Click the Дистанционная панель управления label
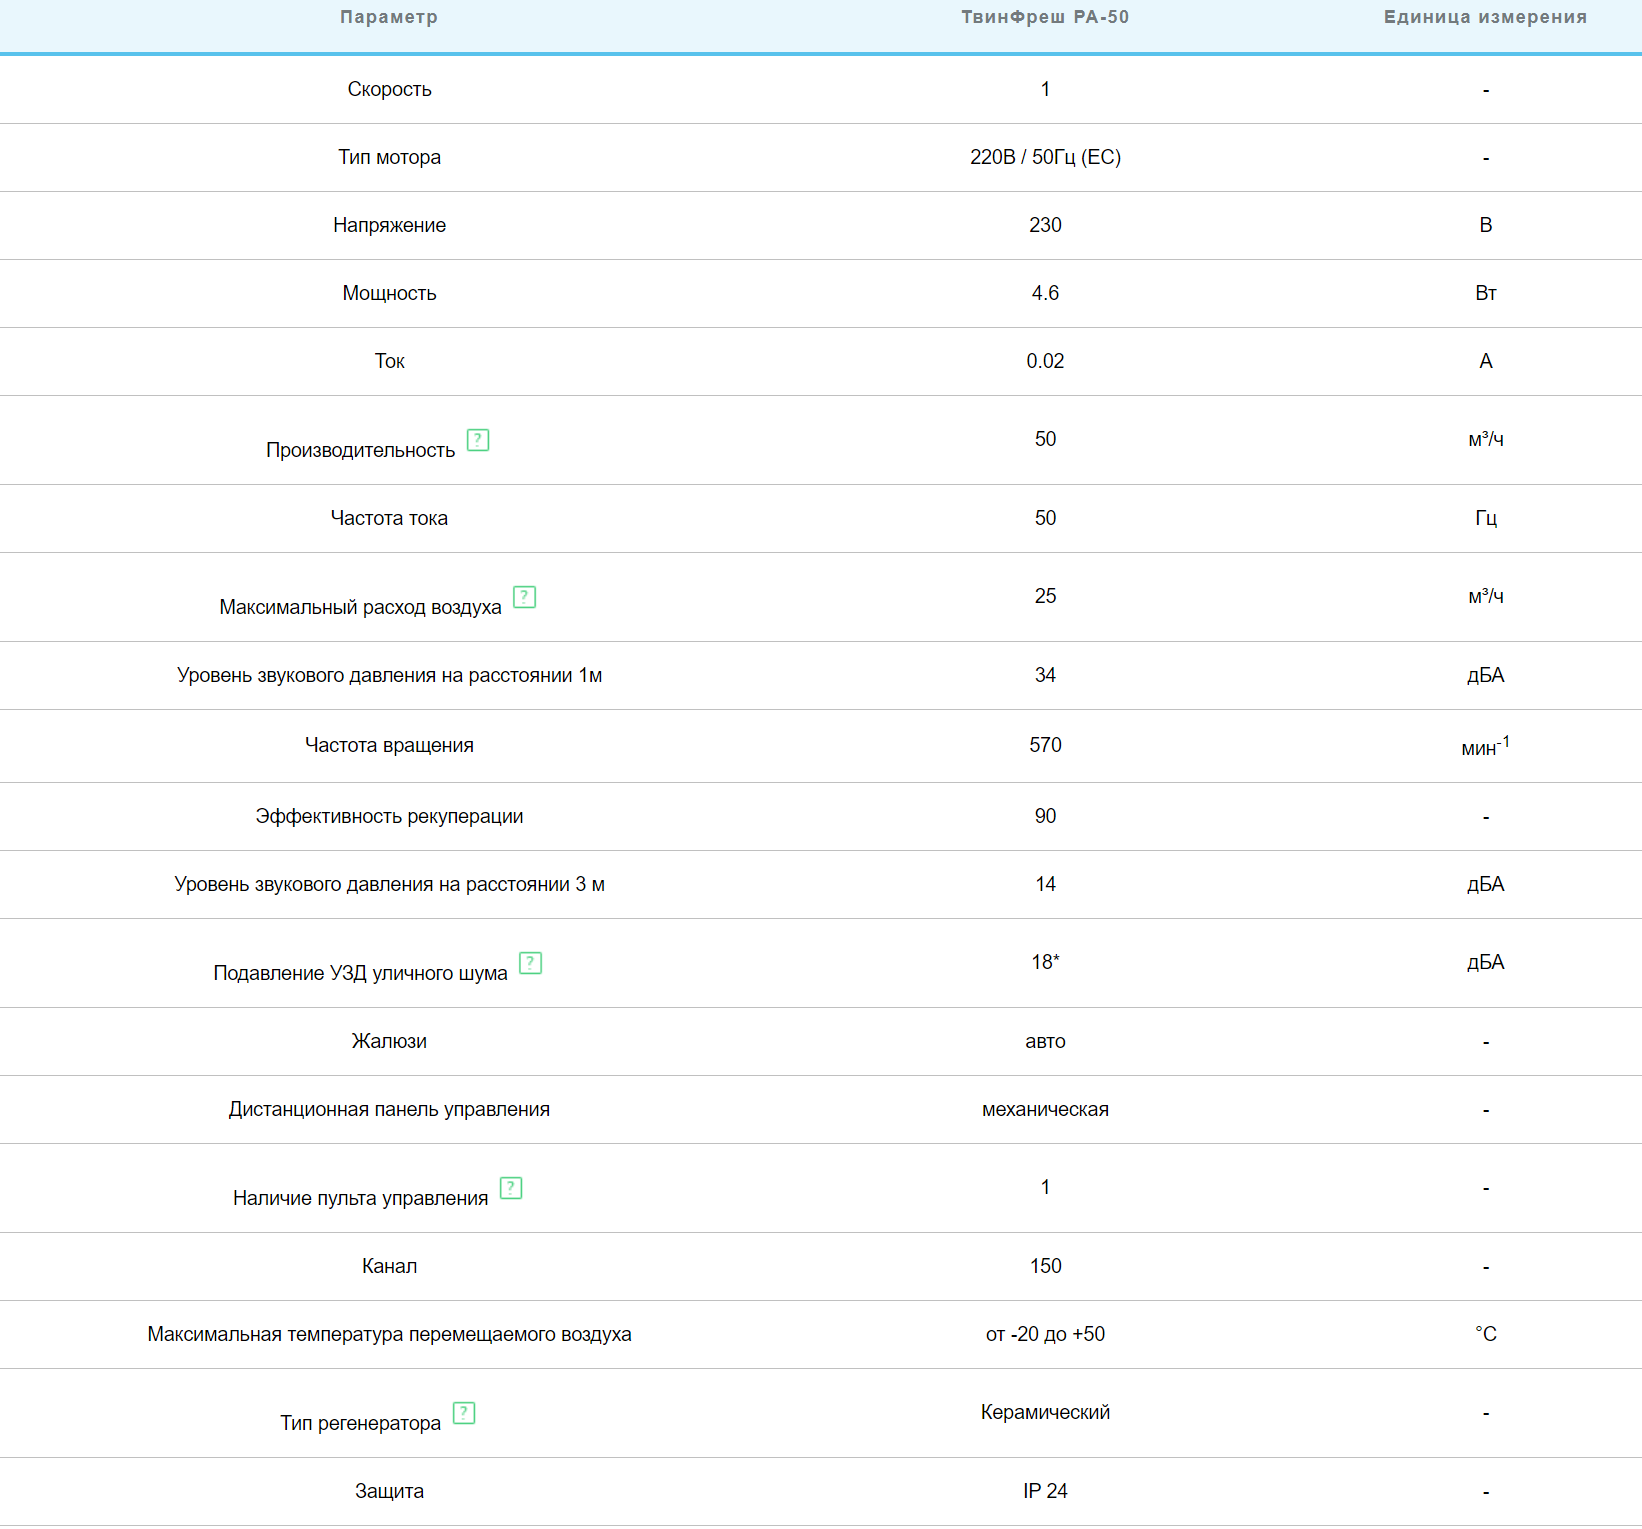This screenshot has width=1642, height=1529. pos(389,1109)
